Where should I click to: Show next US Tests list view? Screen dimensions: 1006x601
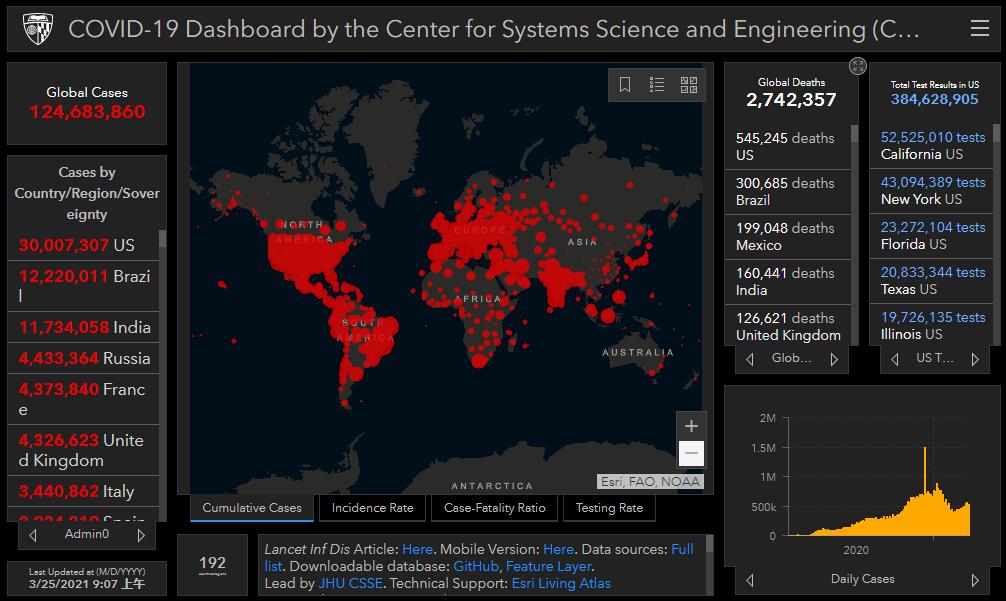point(975,359)
